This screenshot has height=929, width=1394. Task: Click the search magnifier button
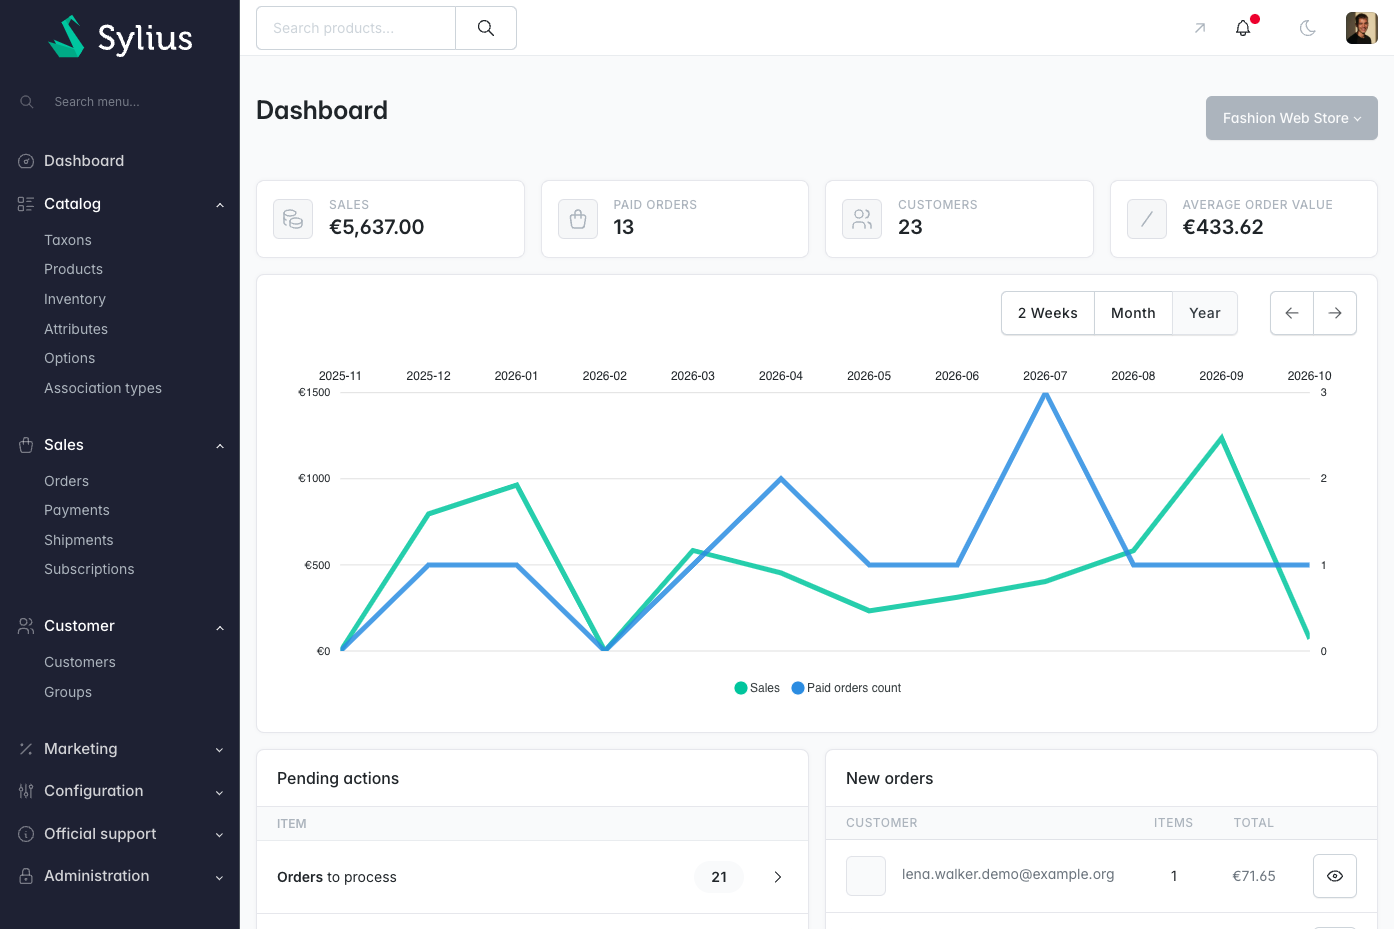coord(486,28)
